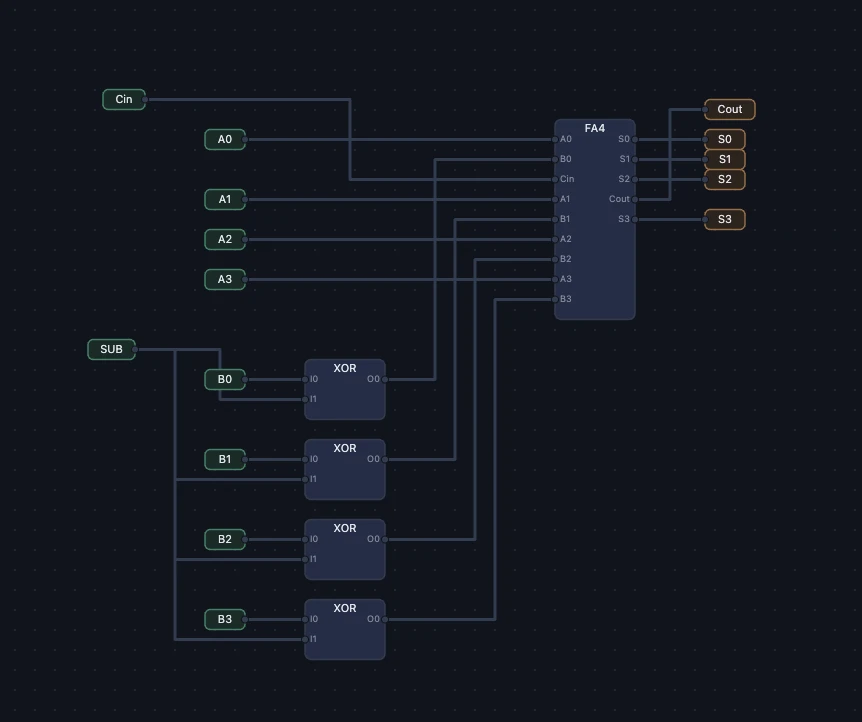
Task: Select the S1 output node
Action: click(x=725, y=159)
